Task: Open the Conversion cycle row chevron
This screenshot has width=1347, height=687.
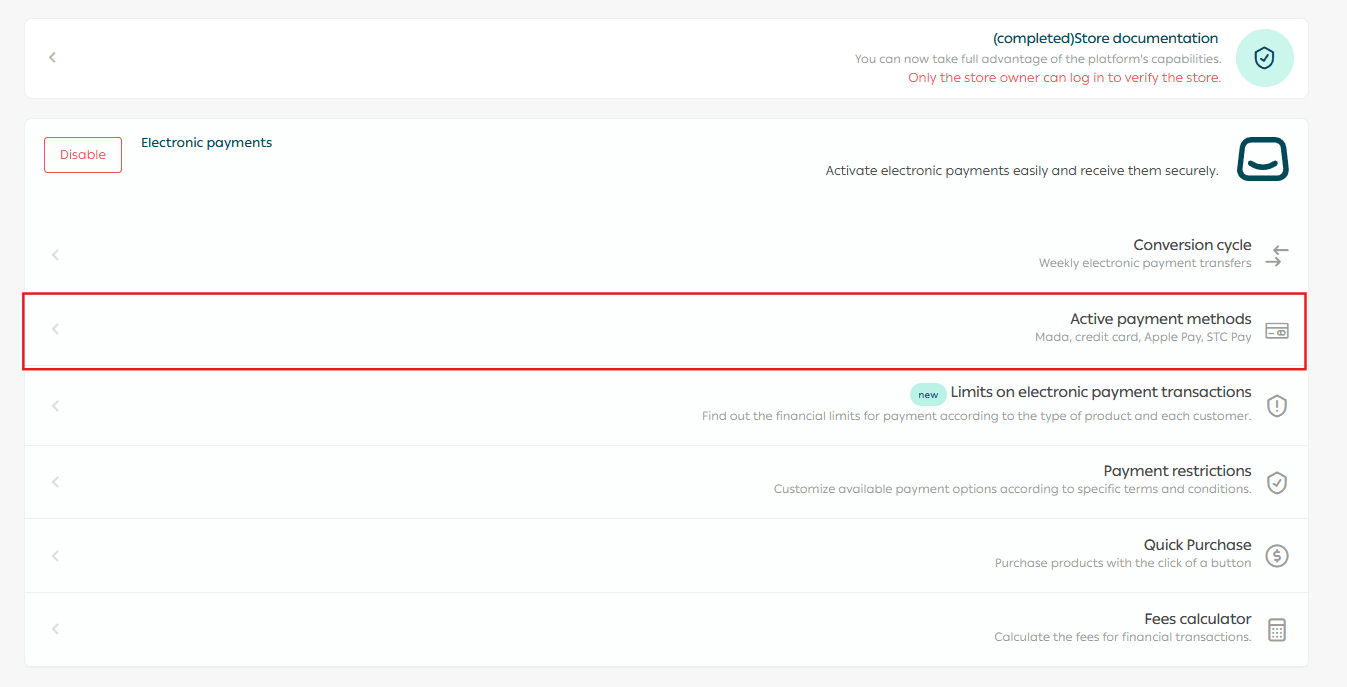Action: (x=56, y=255)
